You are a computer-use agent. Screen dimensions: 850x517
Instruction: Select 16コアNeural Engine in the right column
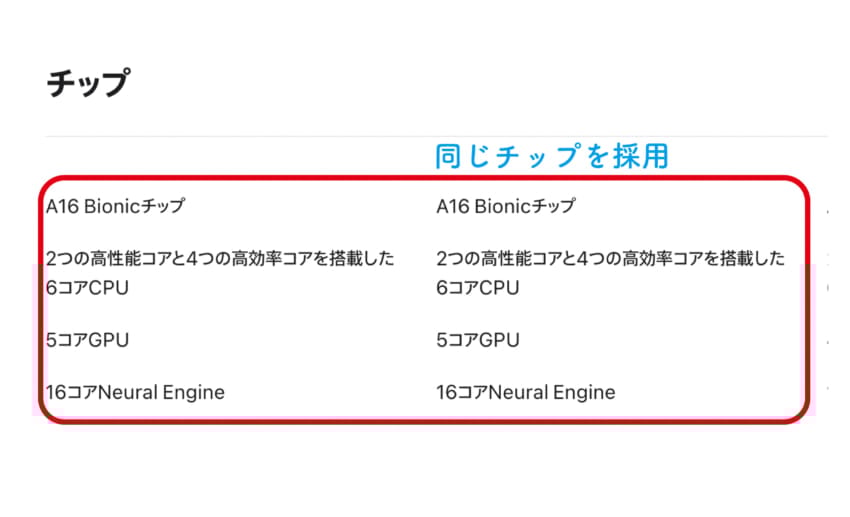tap(526, 393)
